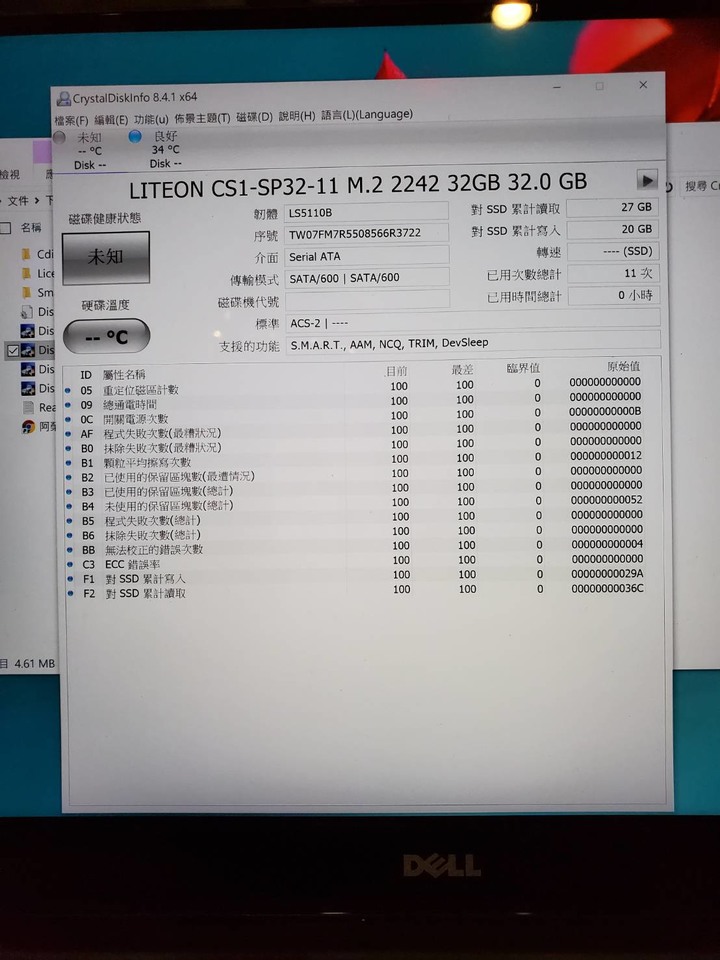The image size is (720, 960).
Task: Click the Sm folder icon in Explorer
Action: 27,292
